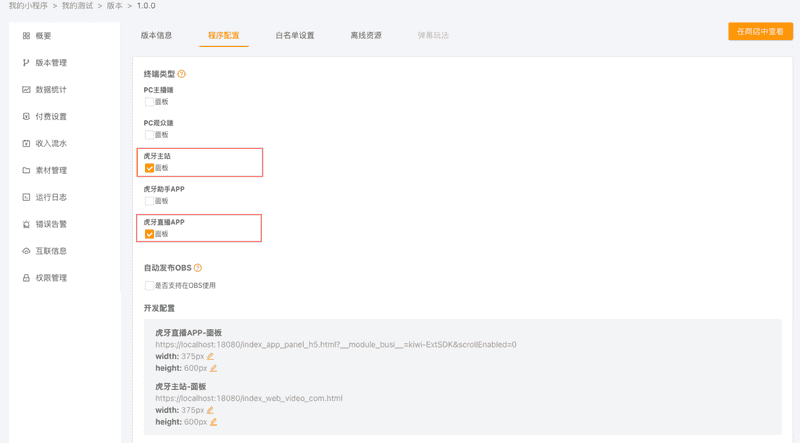Image resolution: width=800 pixels, height=443 pixels.
Task: Uncheck 面板 checkbox under 虎牙主站
Action: click(149, 168)
